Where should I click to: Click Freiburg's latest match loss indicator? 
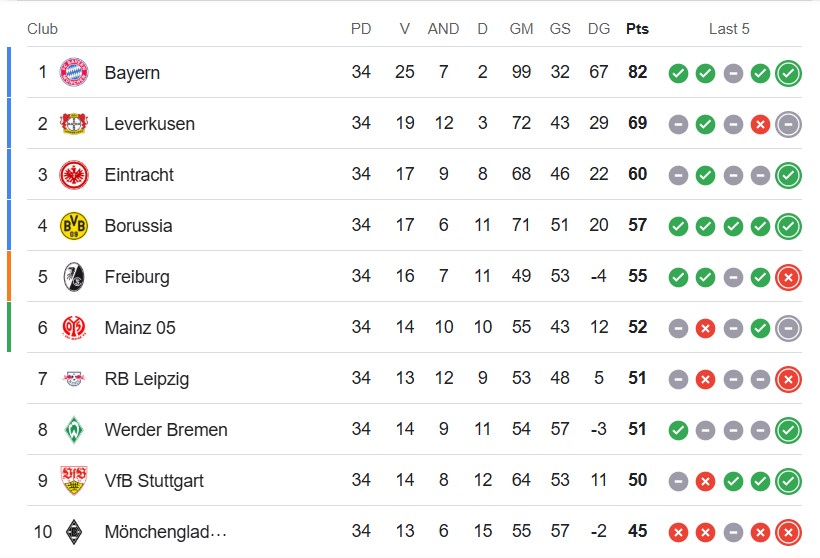[788, 277]
